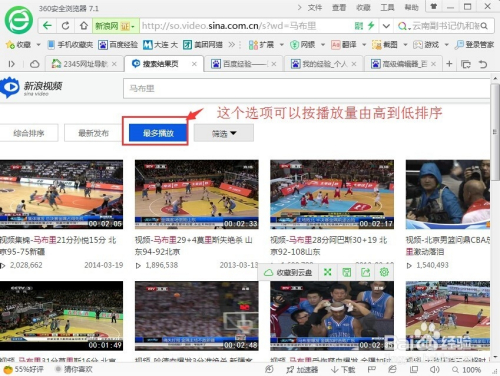Open the 大连 bookmark
This screenshot has height=376, width=500.
point(160,45)
